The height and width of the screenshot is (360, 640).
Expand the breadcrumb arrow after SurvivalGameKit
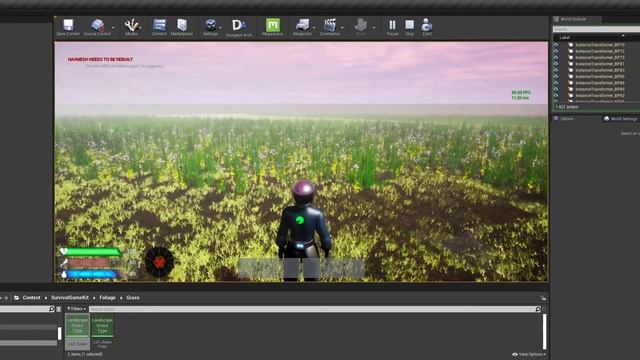click(x=94, y=298)
